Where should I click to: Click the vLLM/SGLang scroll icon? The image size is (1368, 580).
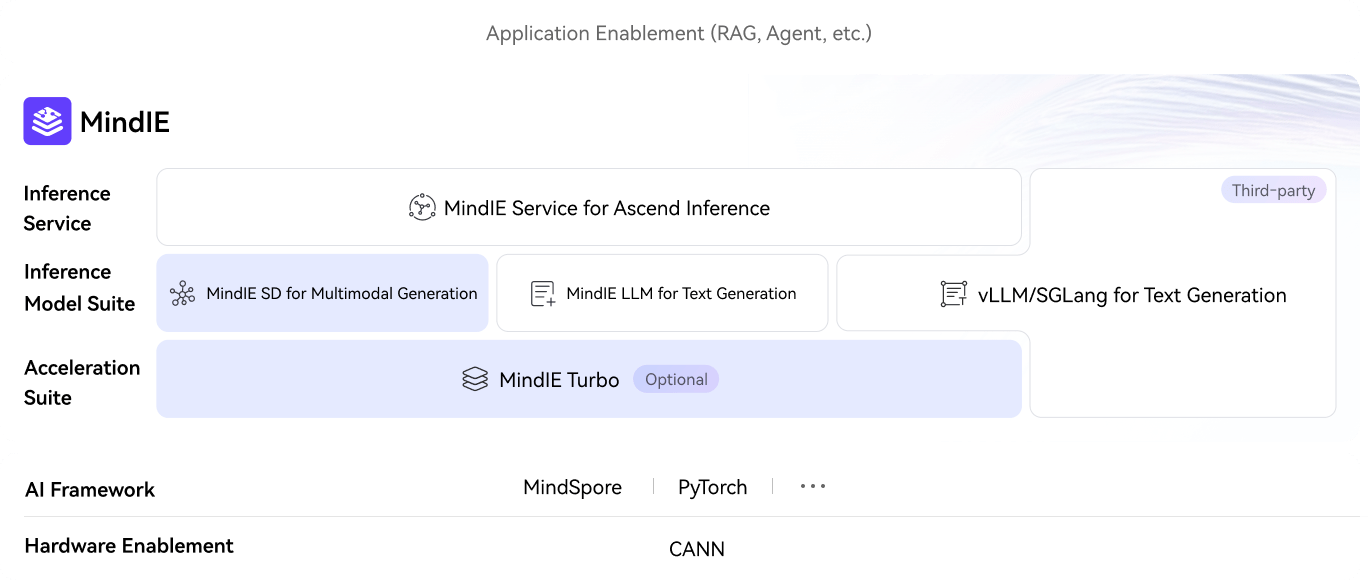point(954,295)
